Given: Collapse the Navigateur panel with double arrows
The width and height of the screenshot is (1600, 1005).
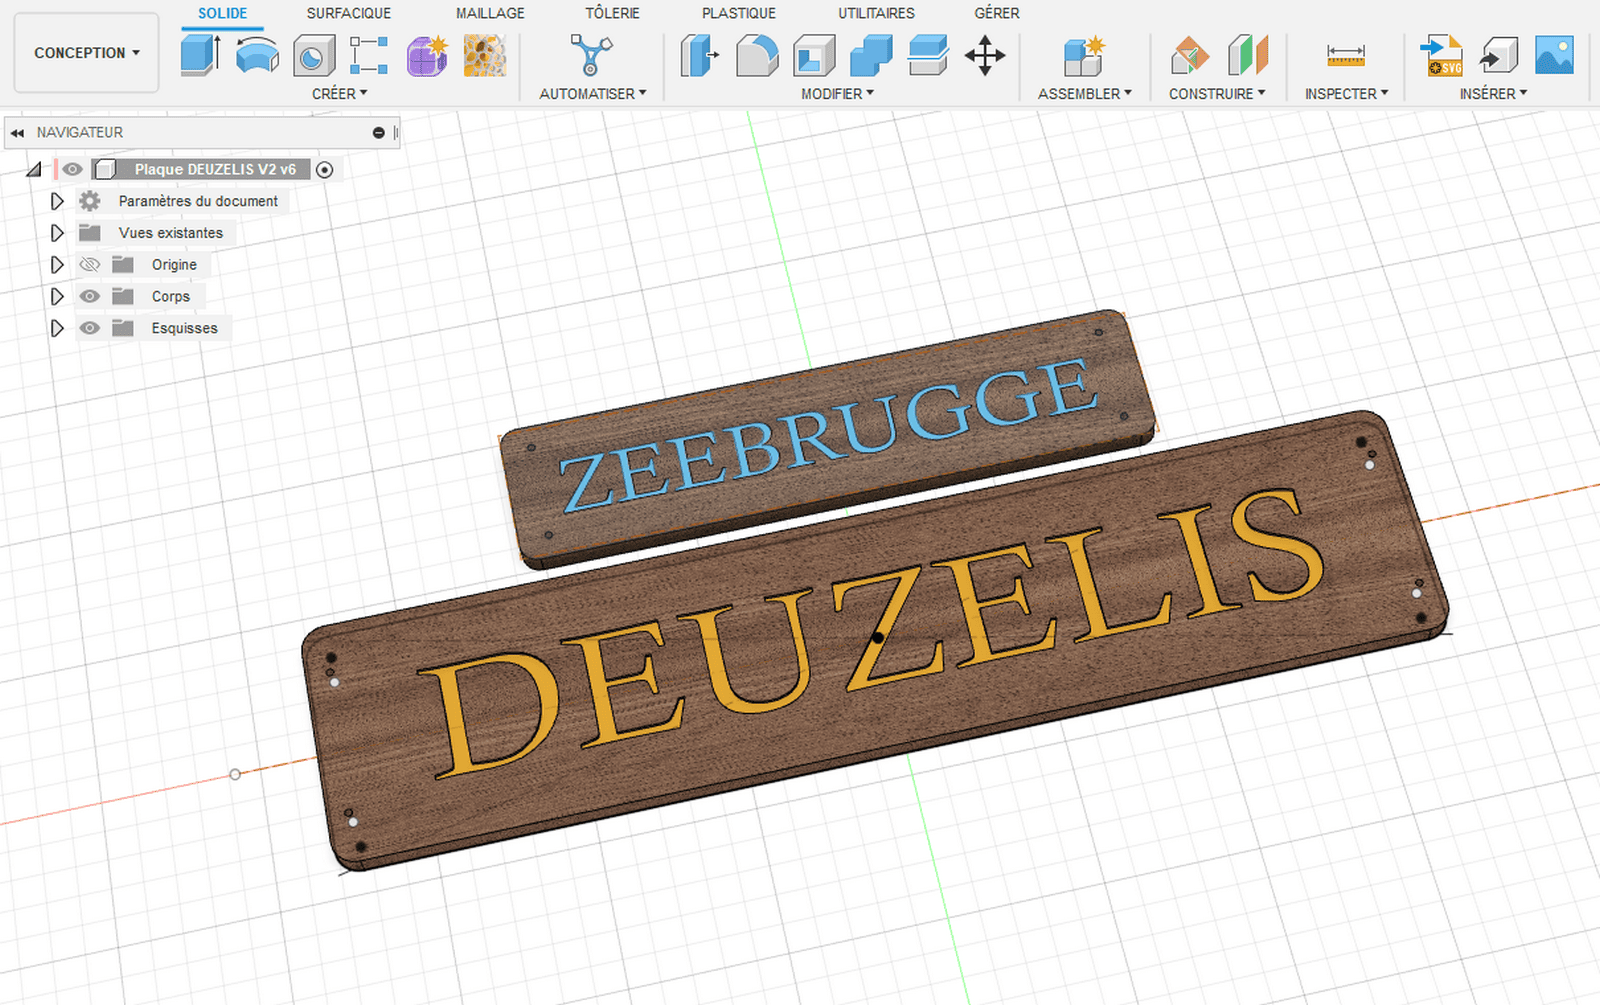Looking at the screenshot, I should pos(17,132).
